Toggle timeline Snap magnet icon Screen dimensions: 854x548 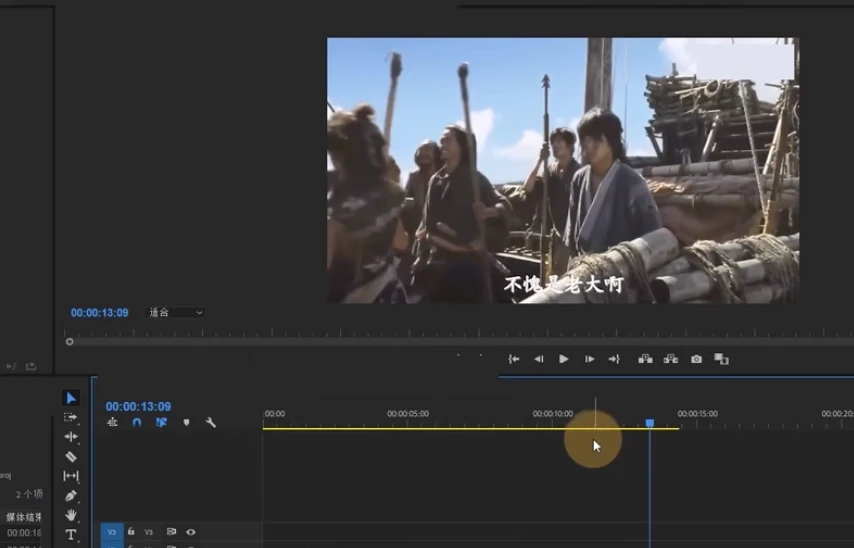[x=137, y=422]
